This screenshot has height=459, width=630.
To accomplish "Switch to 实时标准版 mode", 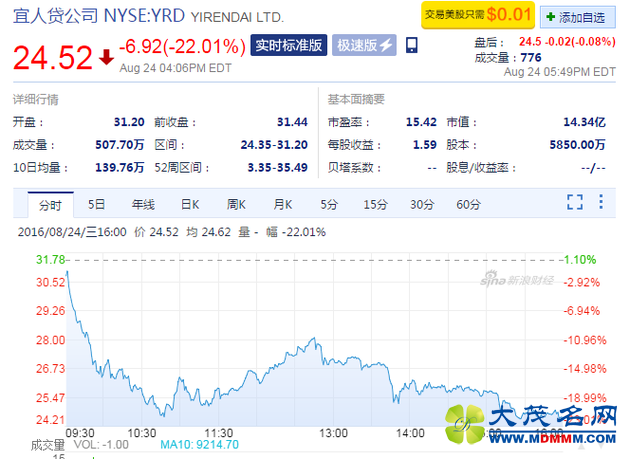I will click(x=288, y=45).
